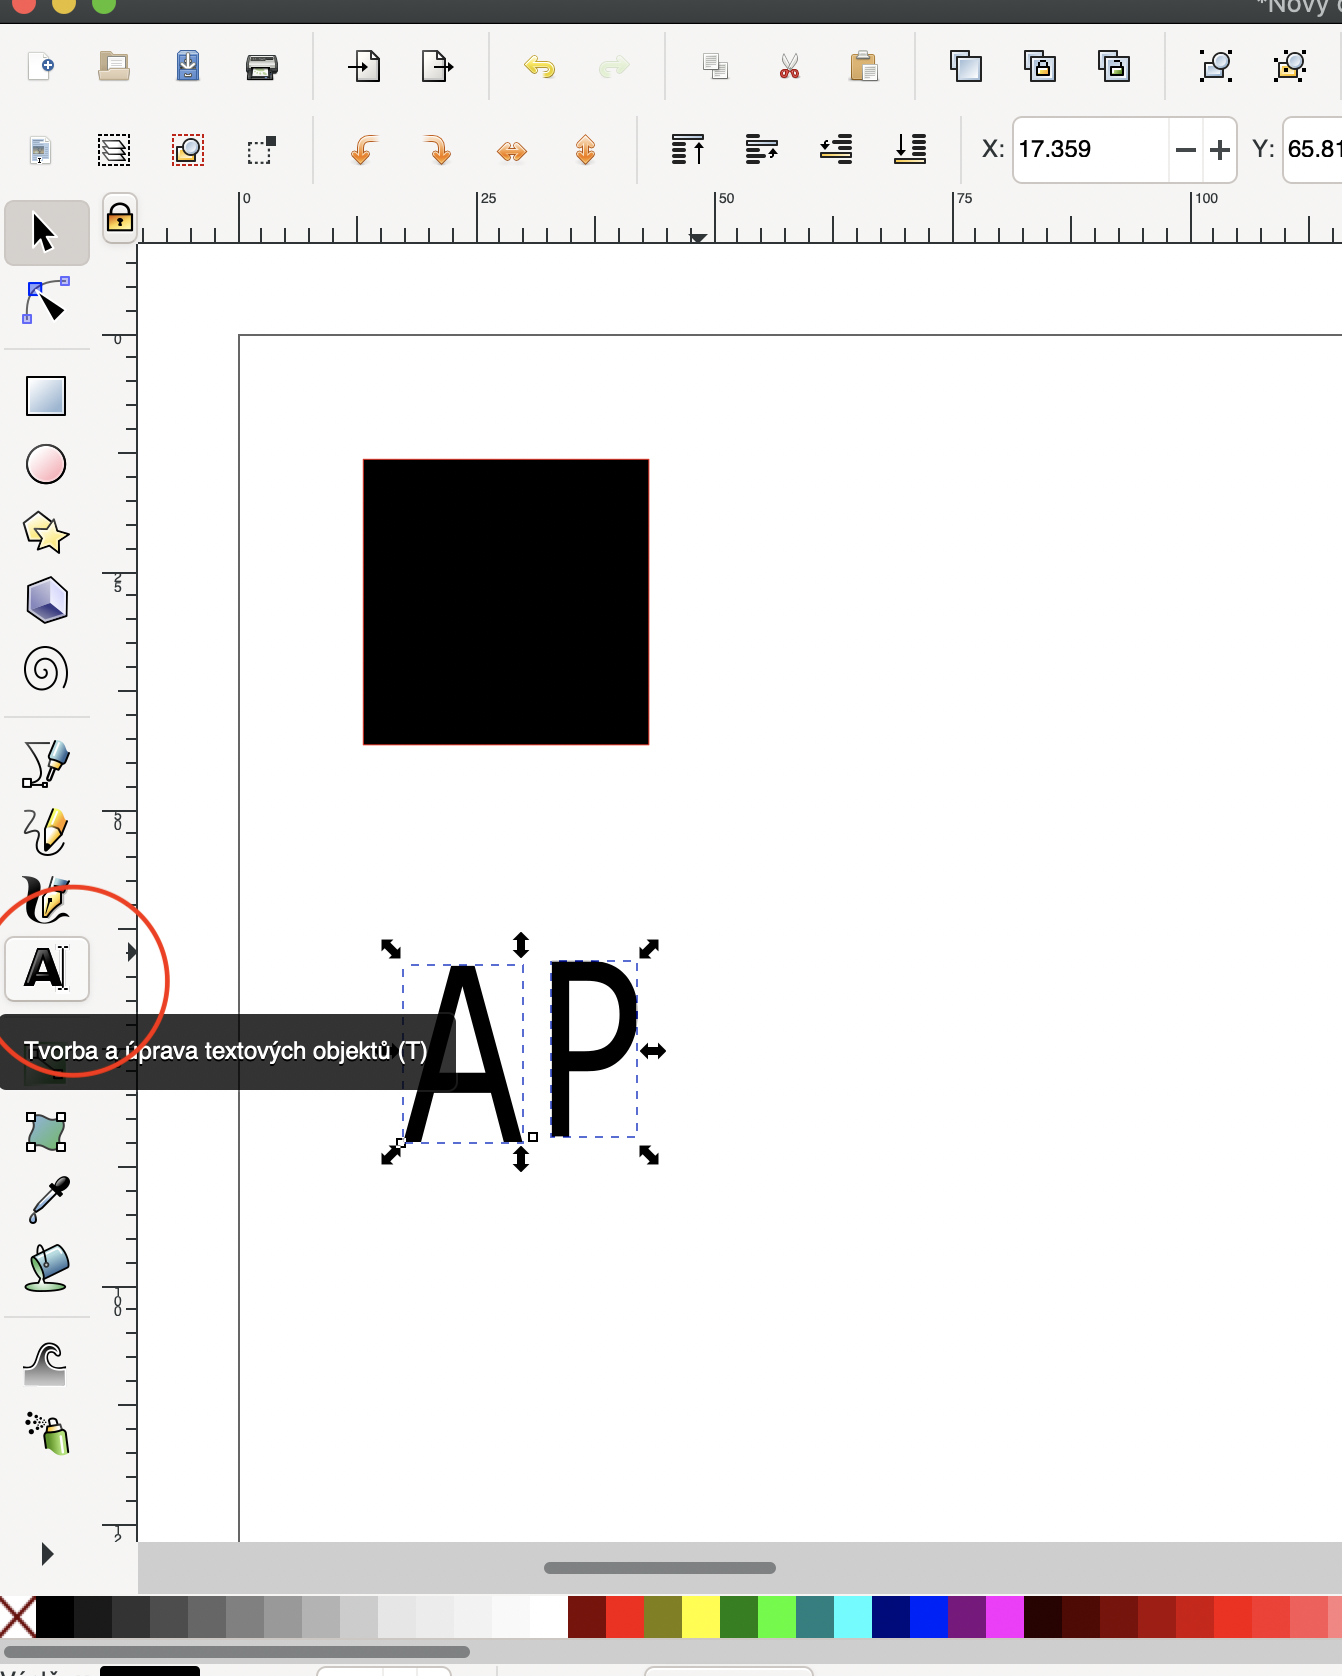Select the Spray can tool

pos(47,1433)
